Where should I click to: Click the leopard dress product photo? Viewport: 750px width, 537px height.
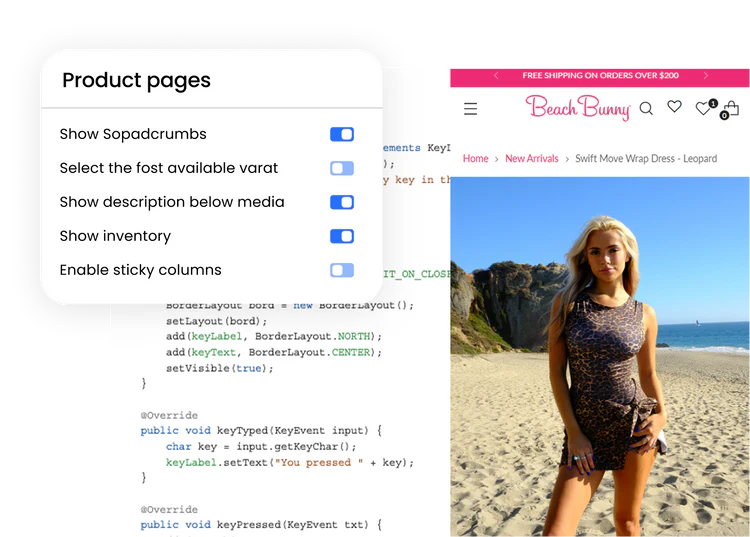600,357
